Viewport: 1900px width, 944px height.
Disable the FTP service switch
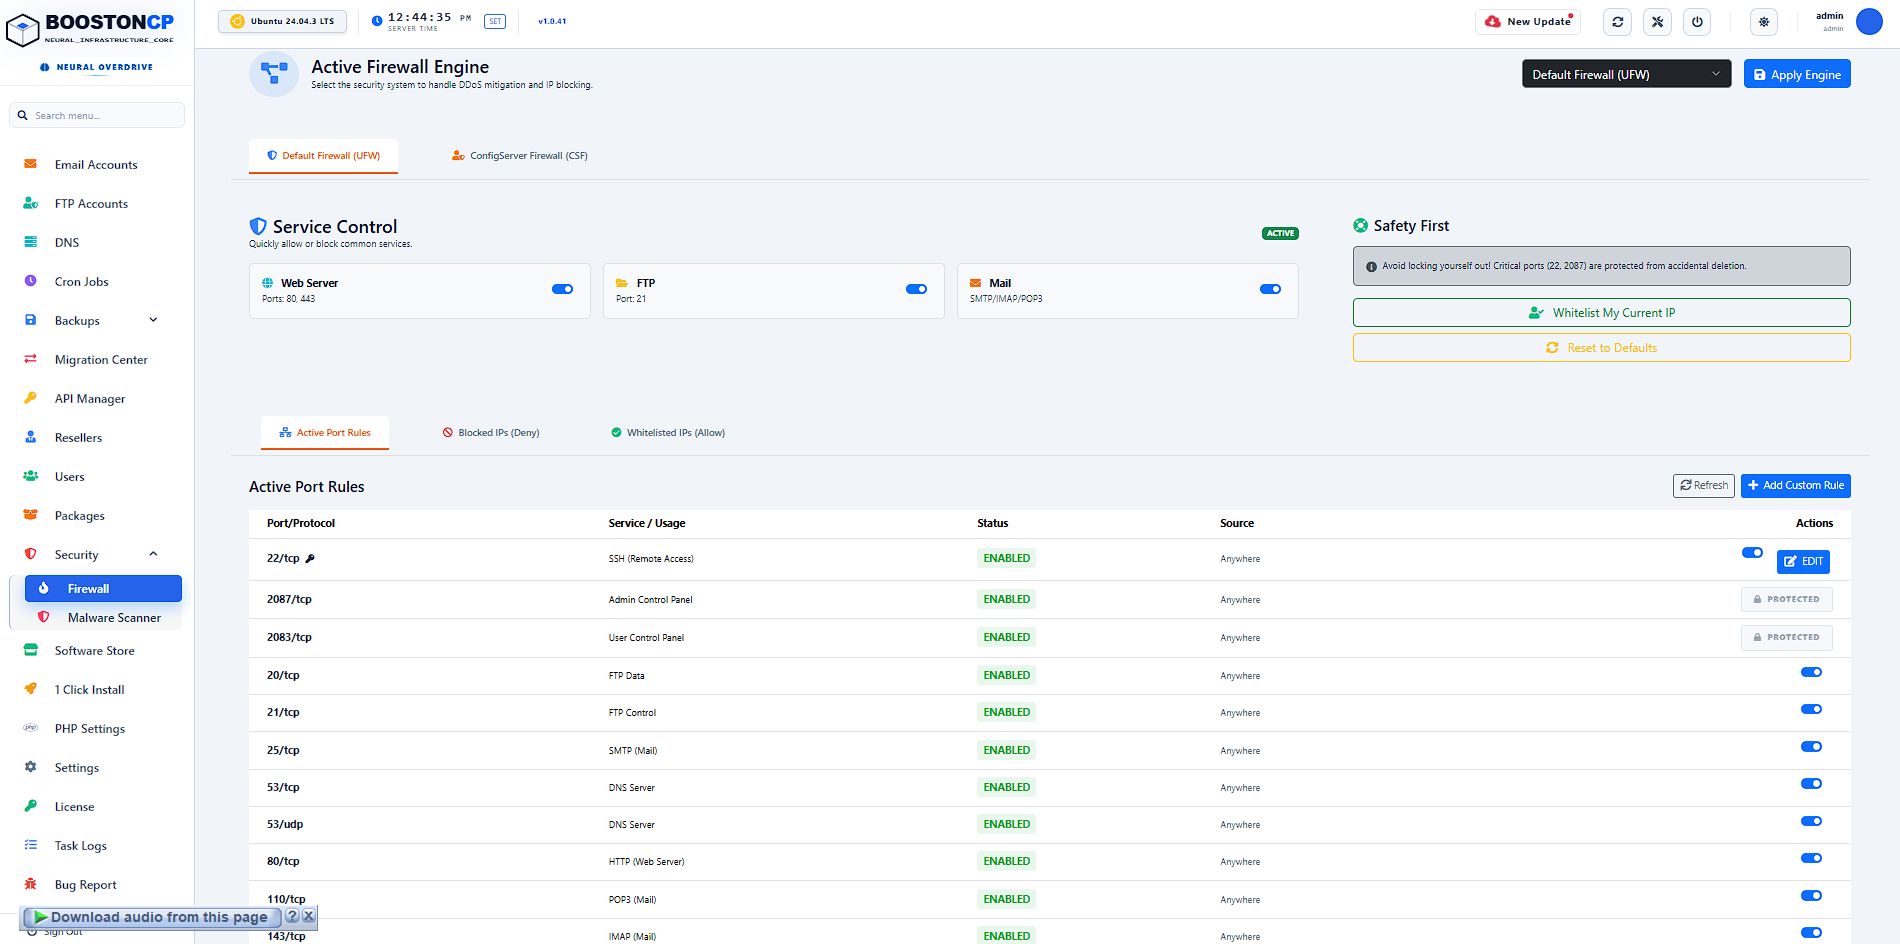coord(917,289)
